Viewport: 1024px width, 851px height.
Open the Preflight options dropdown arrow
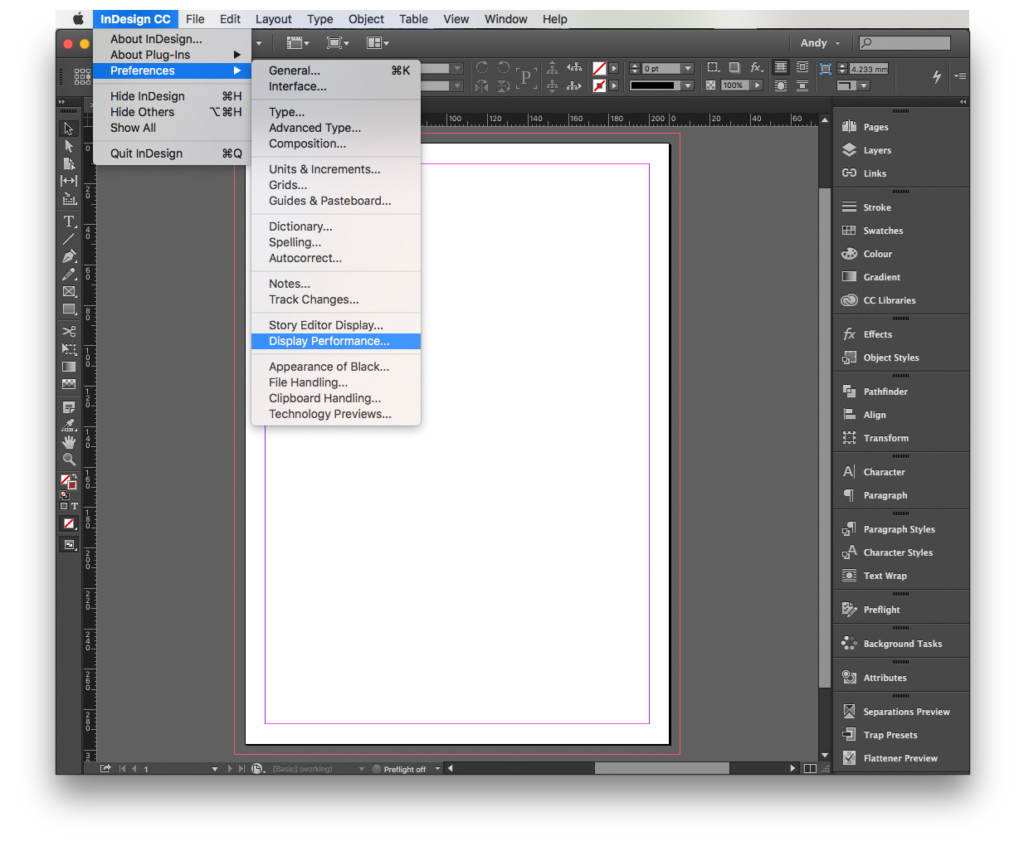click(x=436, y=769)
